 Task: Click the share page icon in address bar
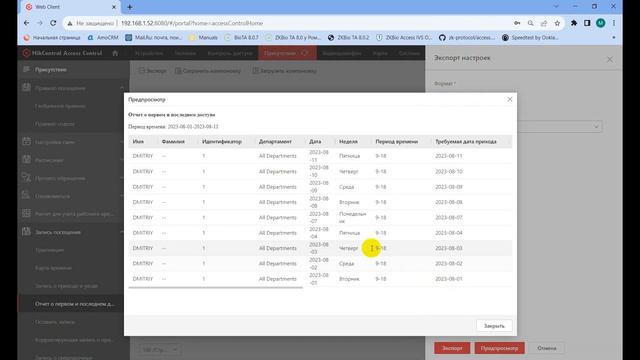click(x=544, y=23)
